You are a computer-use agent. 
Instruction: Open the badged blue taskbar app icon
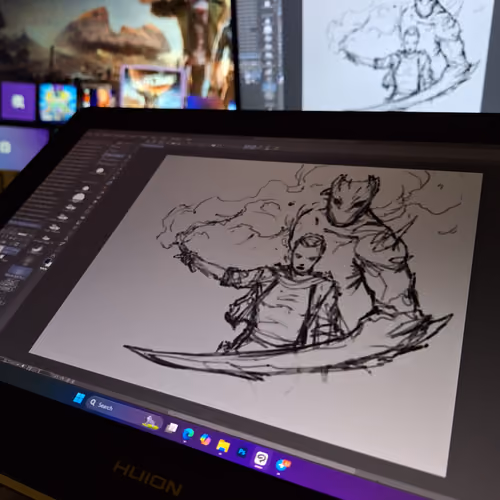coord(283,465)
